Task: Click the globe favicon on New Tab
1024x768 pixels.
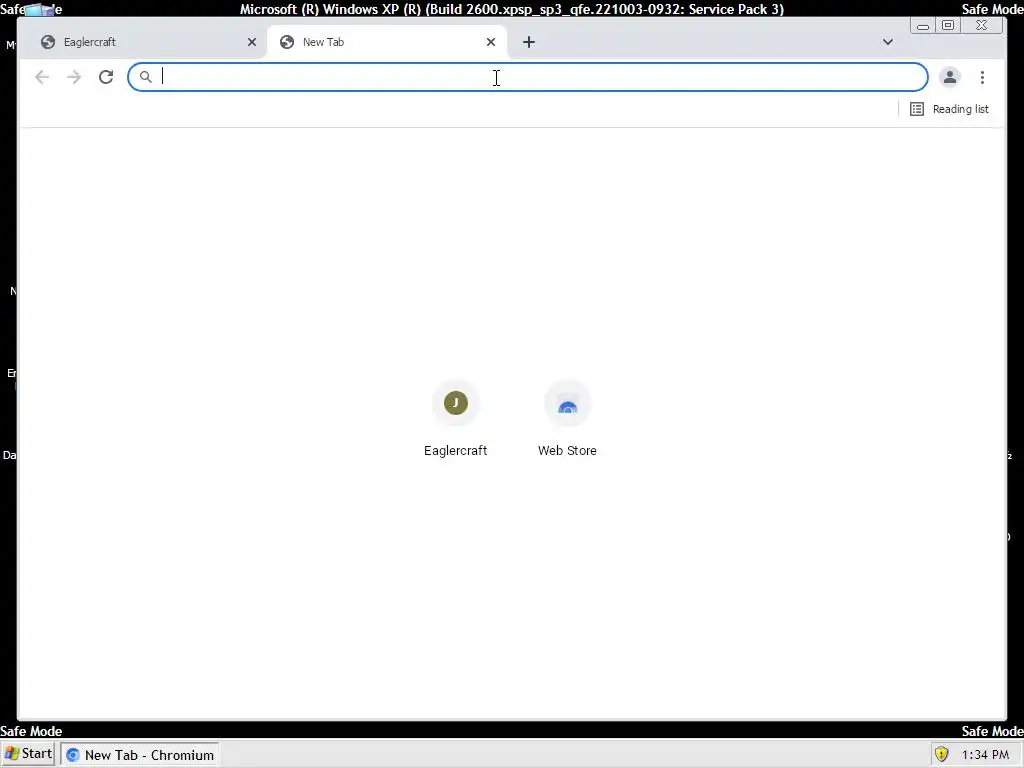Action: click(287, 42)
